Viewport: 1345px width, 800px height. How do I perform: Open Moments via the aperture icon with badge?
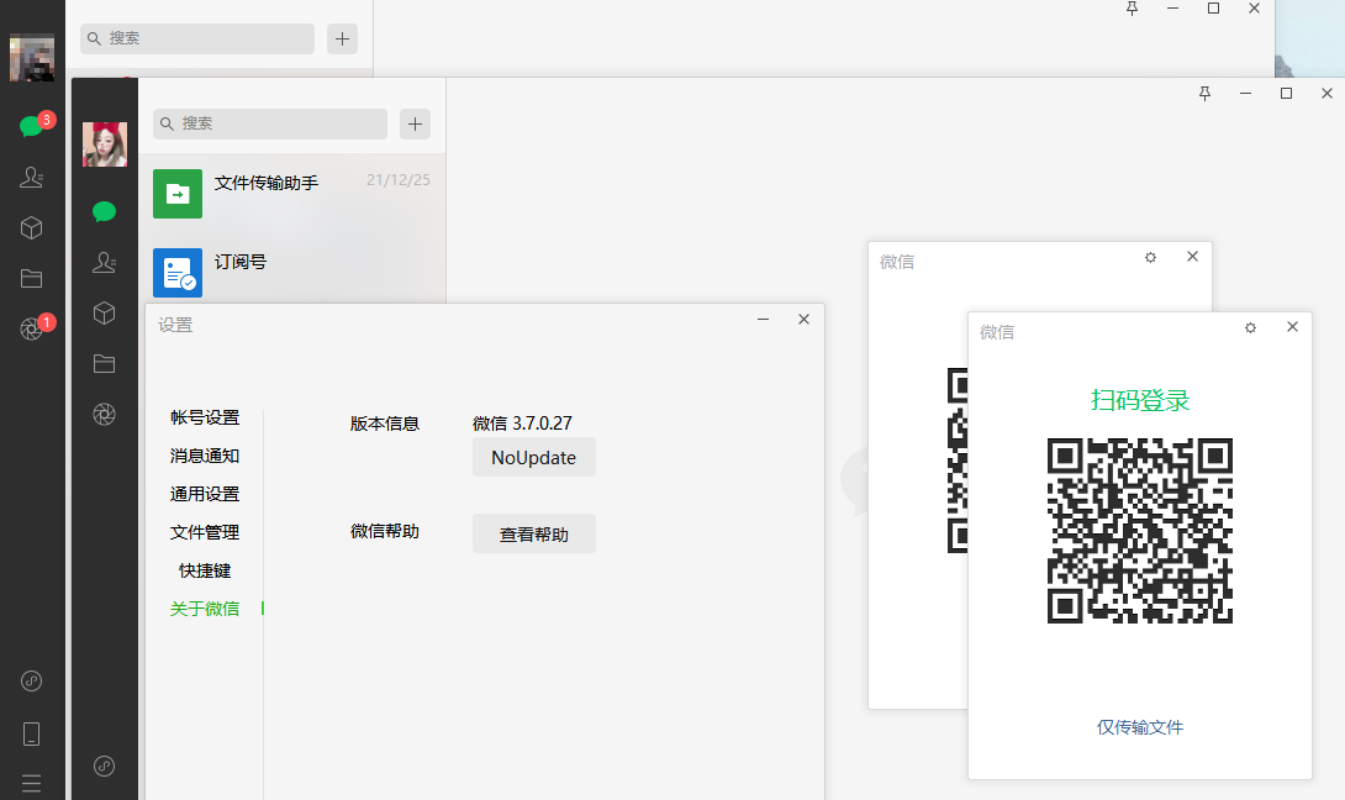tap(32, 328)
